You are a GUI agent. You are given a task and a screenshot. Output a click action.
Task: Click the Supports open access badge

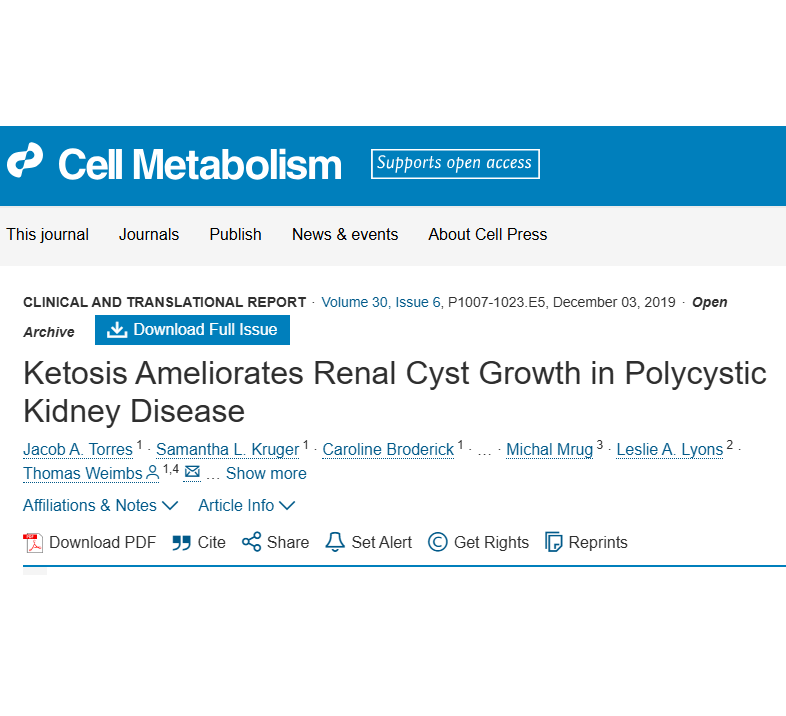[455, 164]
